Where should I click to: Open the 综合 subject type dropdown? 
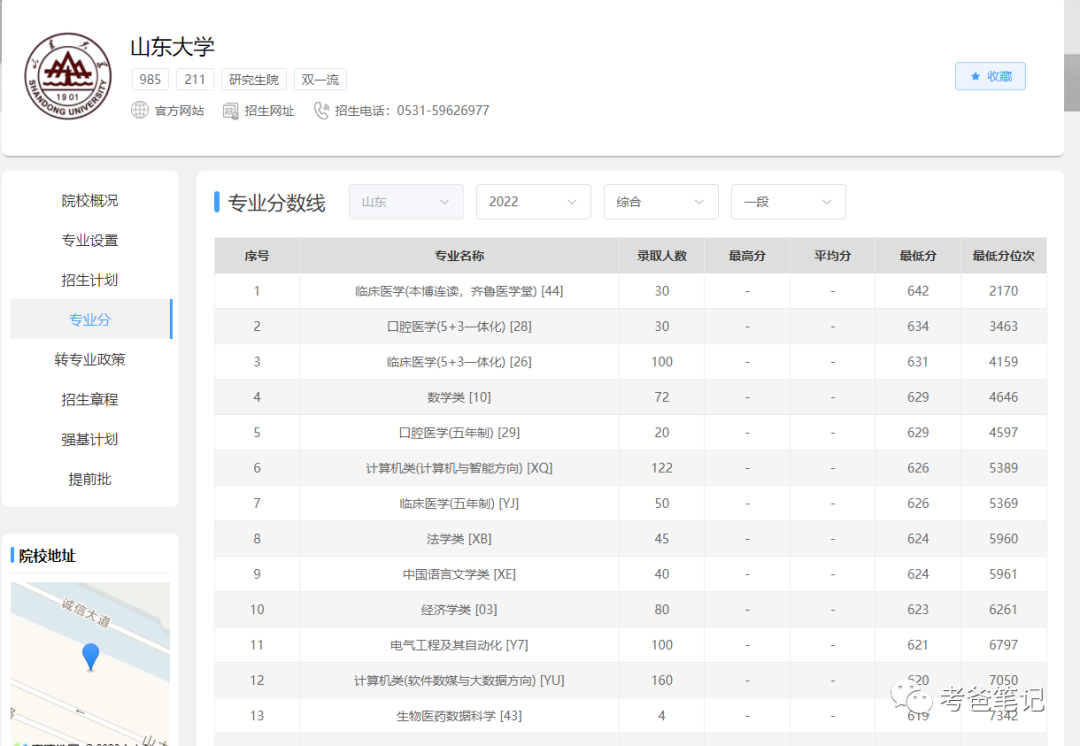(x=661, y=202)
